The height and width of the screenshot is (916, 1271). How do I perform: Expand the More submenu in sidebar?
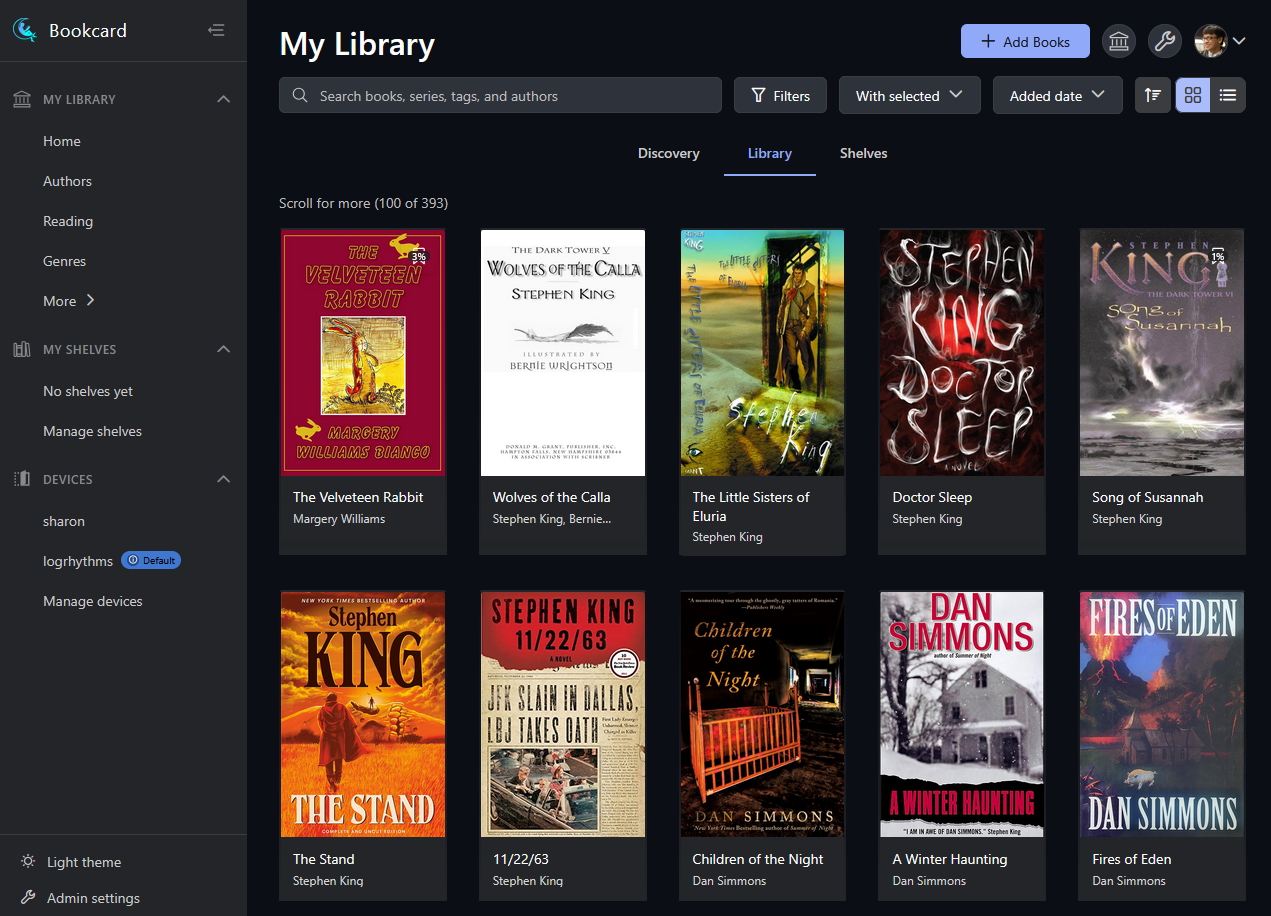pos(69,301)
